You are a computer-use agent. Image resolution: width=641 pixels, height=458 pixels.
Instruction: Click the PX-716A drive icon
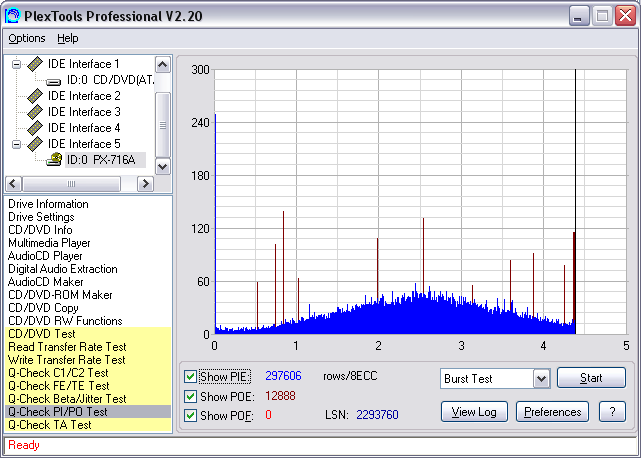click(x=54, y=159)
